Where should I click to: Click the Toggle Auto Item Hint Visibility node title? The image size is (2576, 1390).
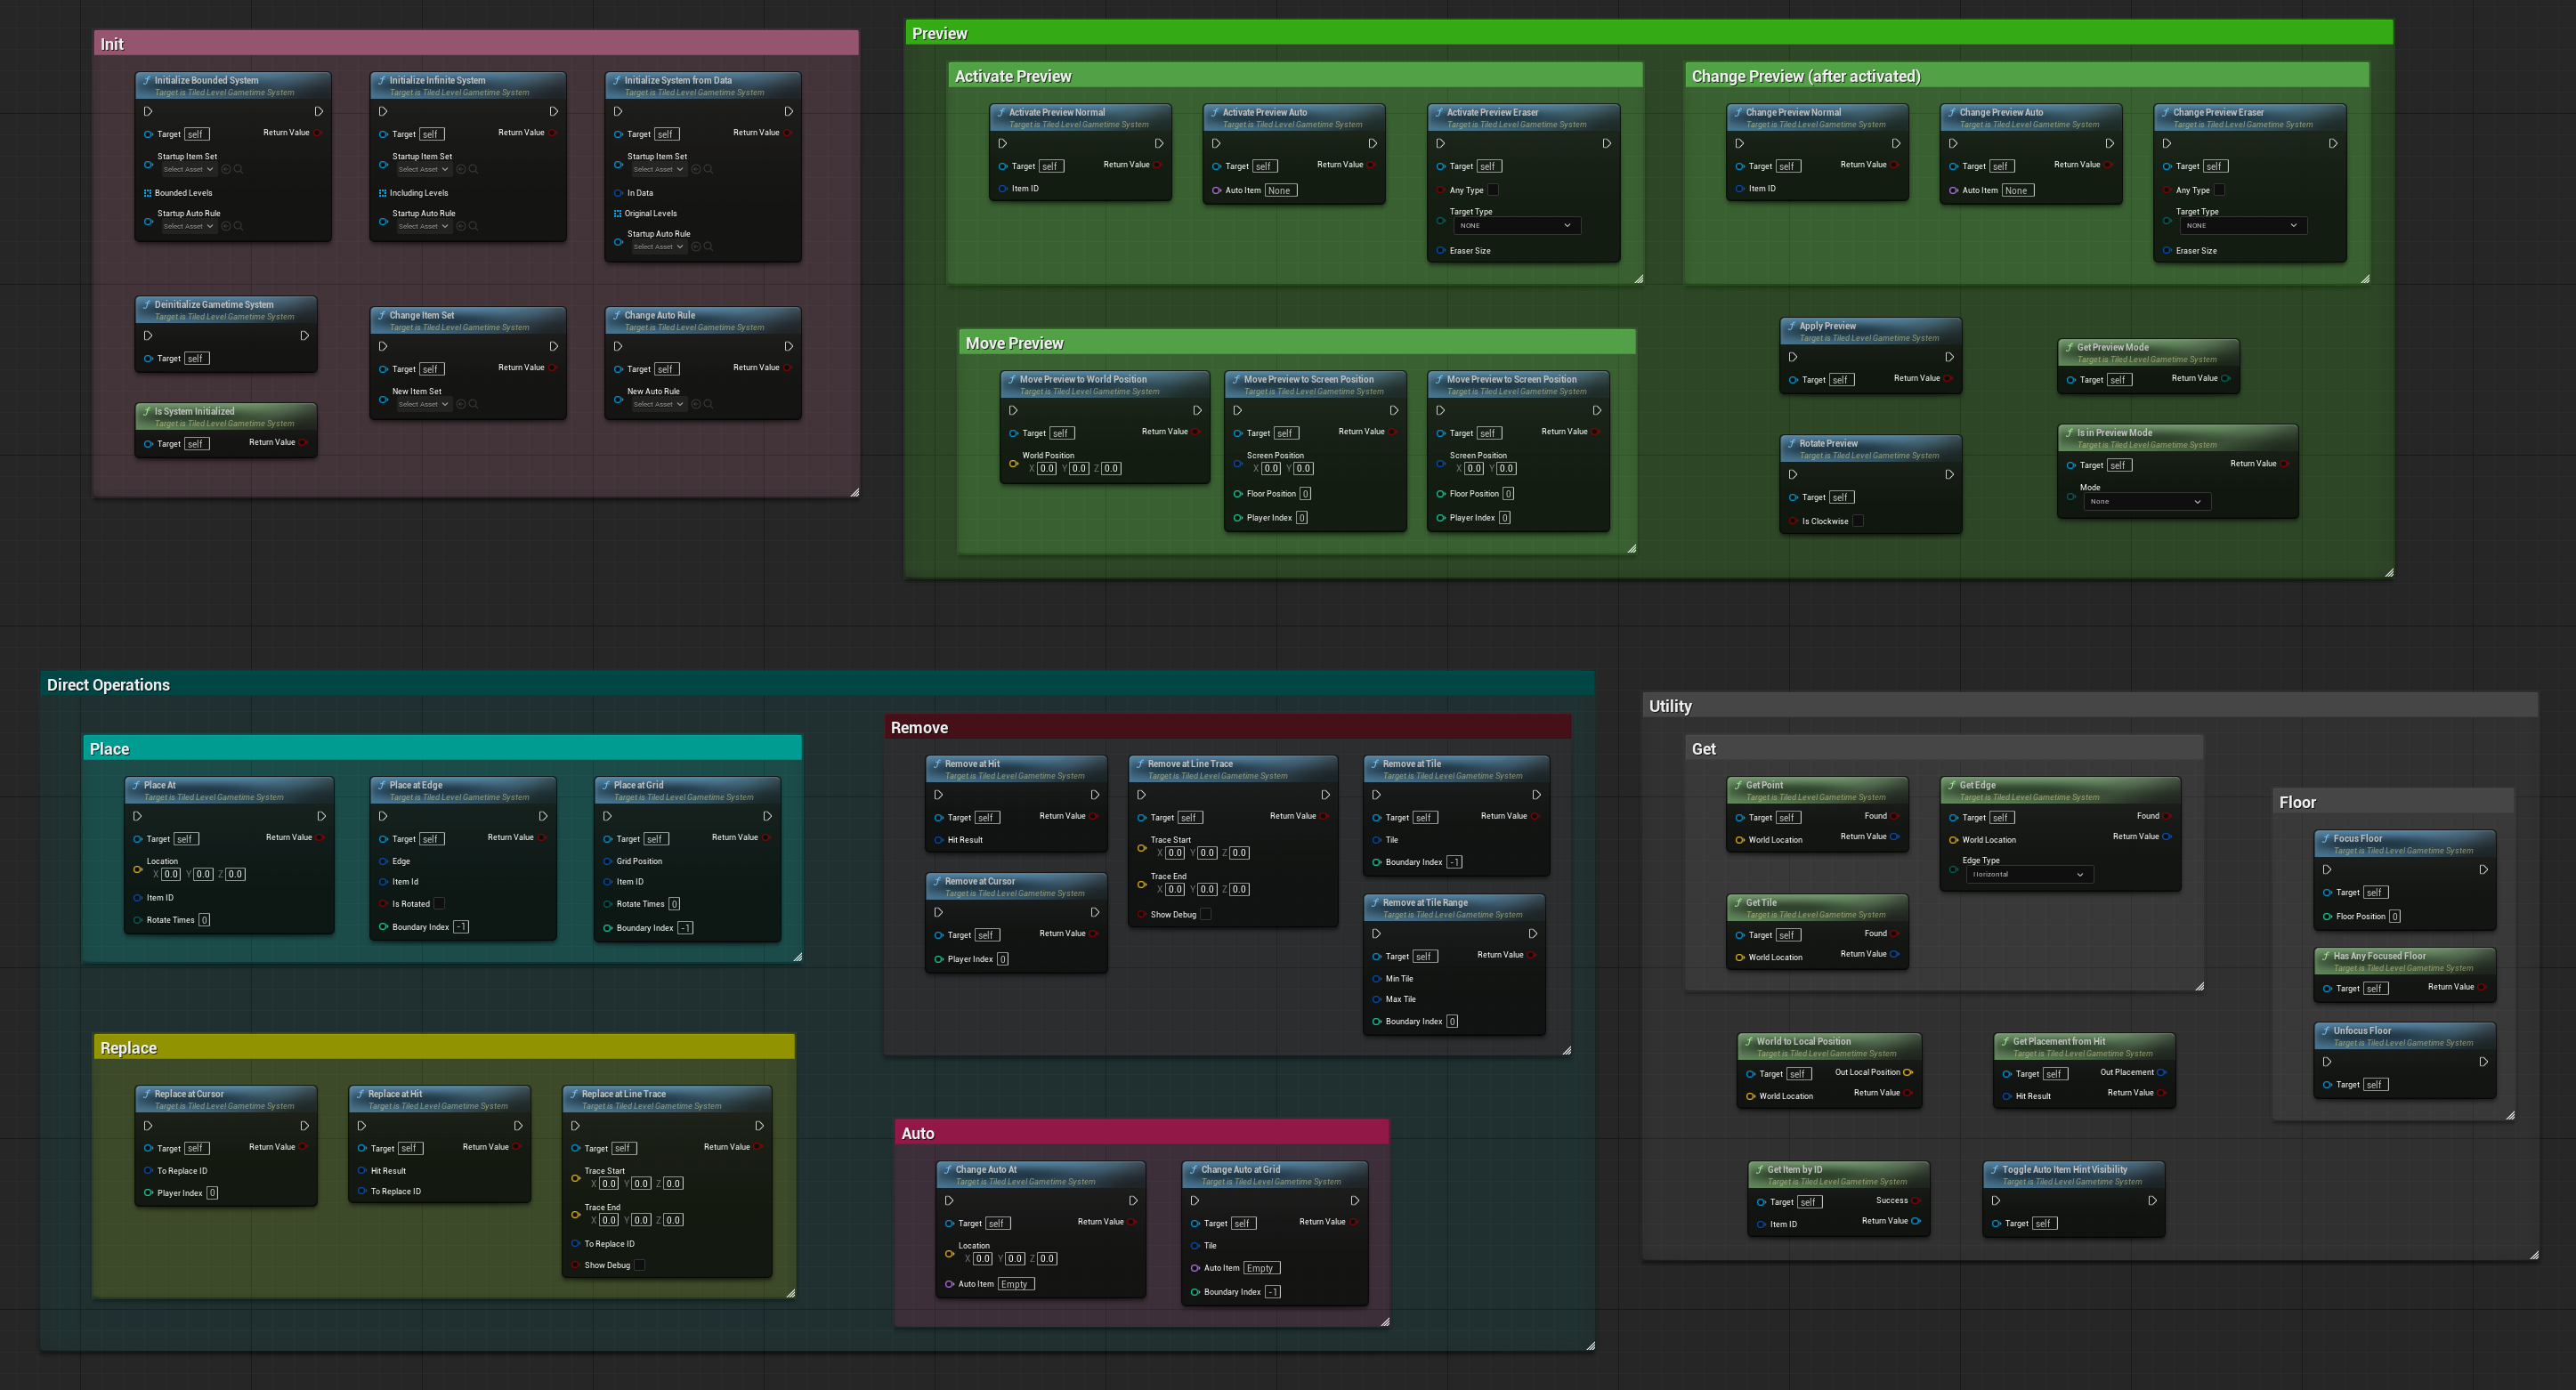click(2064, 1169)
